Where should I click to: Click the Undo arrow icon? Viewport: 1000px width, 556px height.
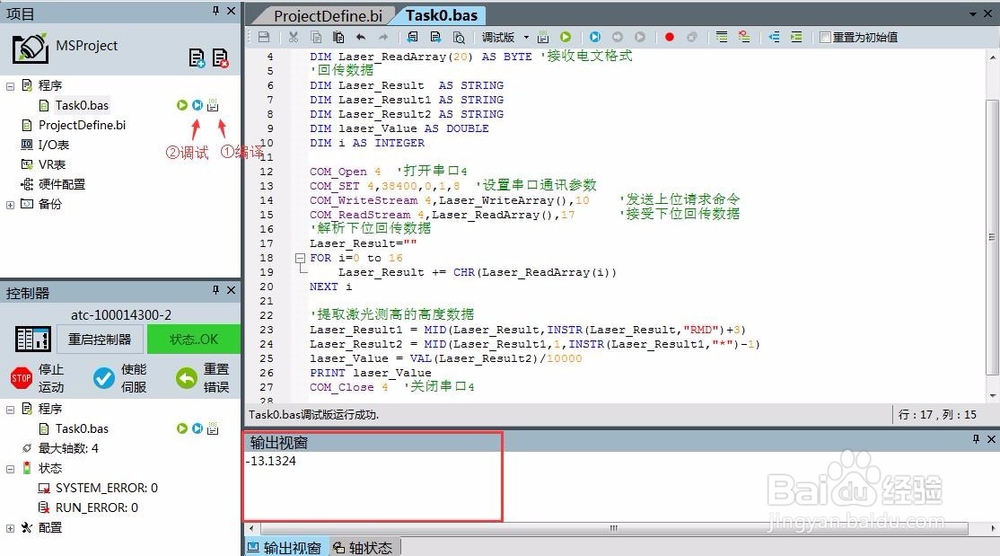coord(361,37)
